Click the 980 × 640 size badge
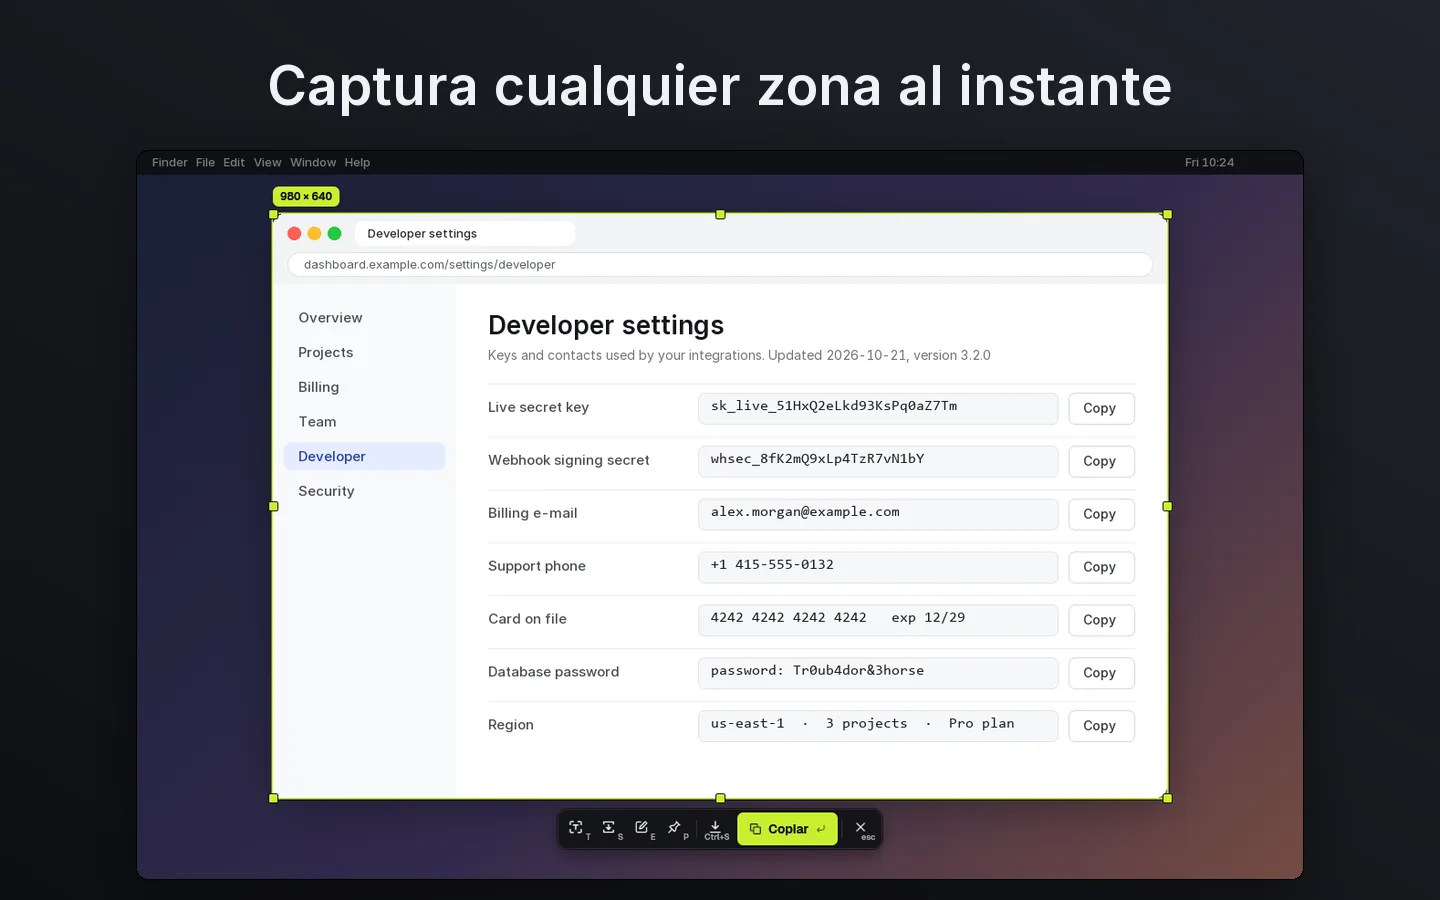Viewport: 1440px width, 900px height. coord(306,196)
